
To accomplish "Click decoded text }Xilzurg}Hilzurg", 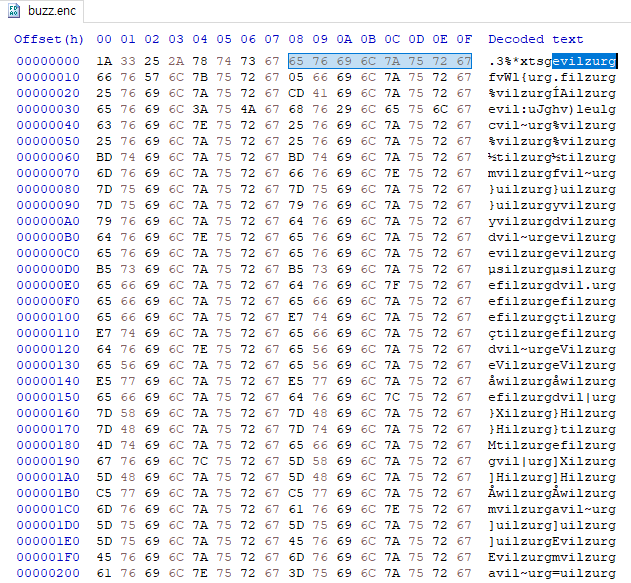I will pyautogui.click(x=552, y=413).
